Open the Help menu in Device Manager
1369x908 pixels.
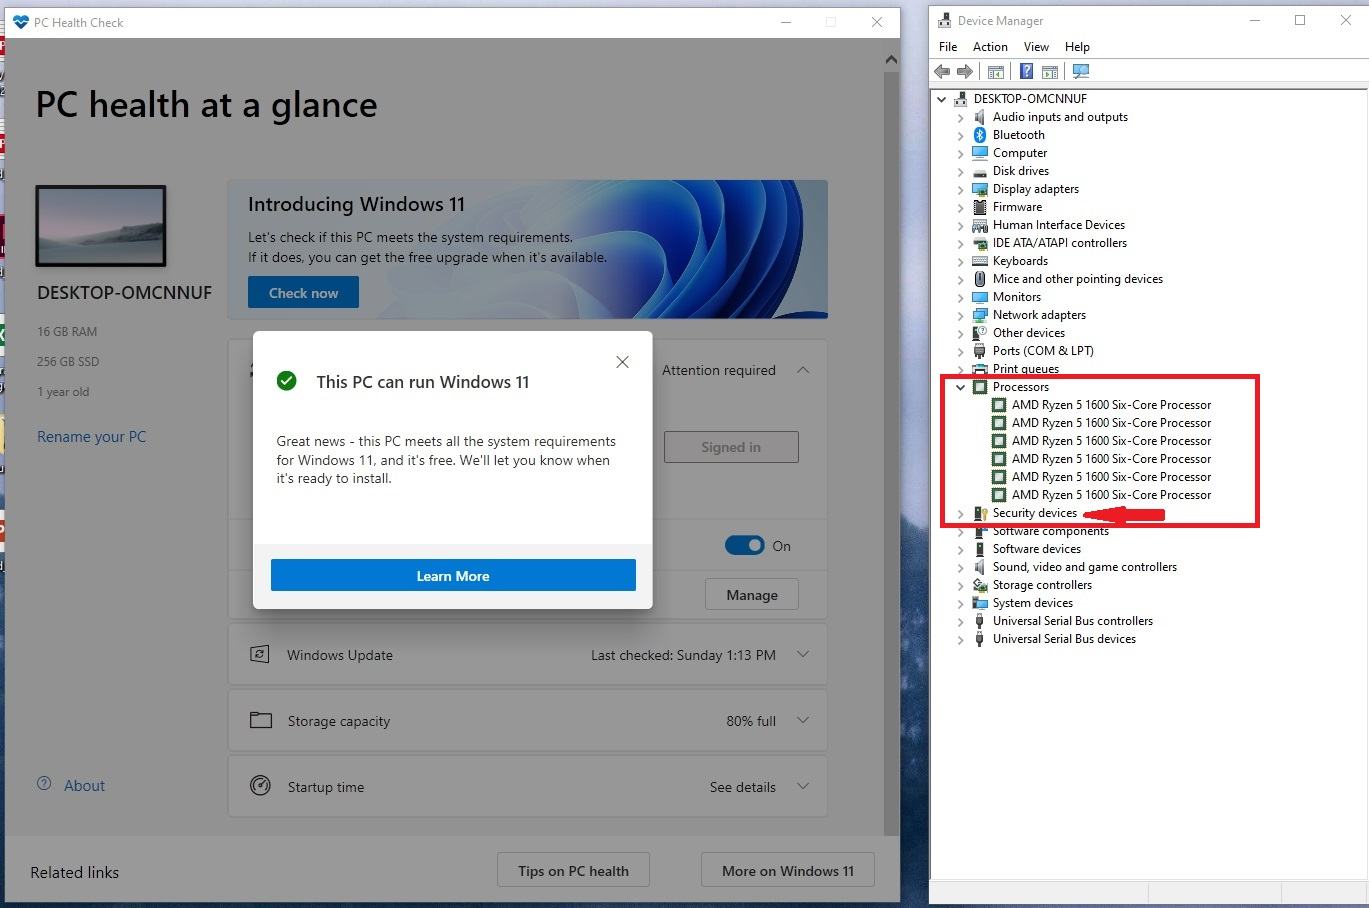point(1077,47)
